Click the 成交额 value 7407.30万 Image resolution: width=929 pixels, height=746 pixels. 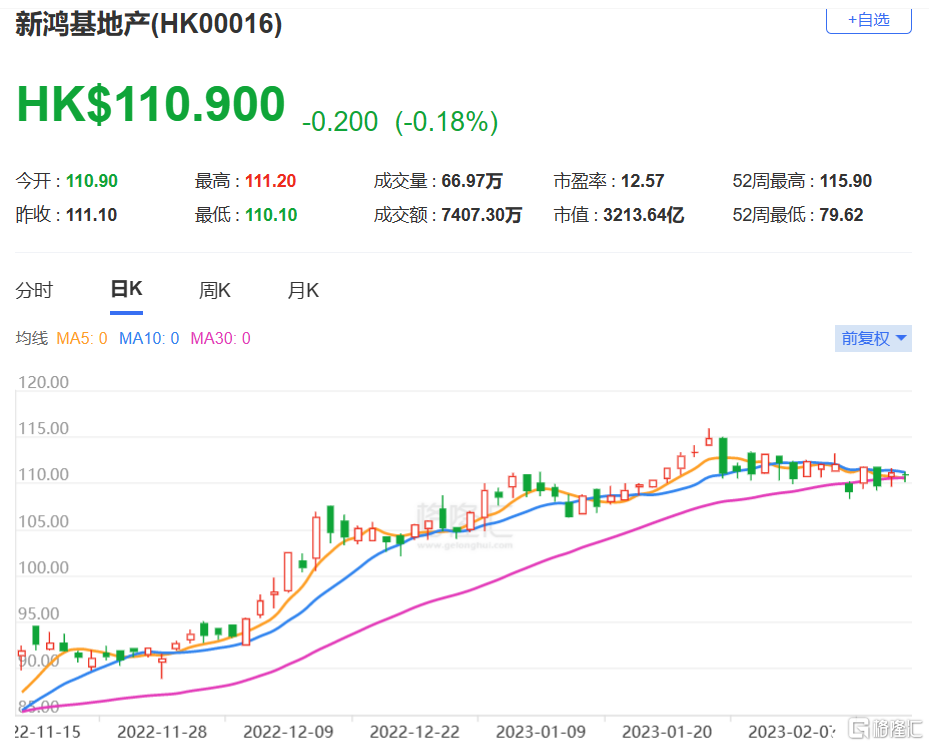(x=481, y=214)
